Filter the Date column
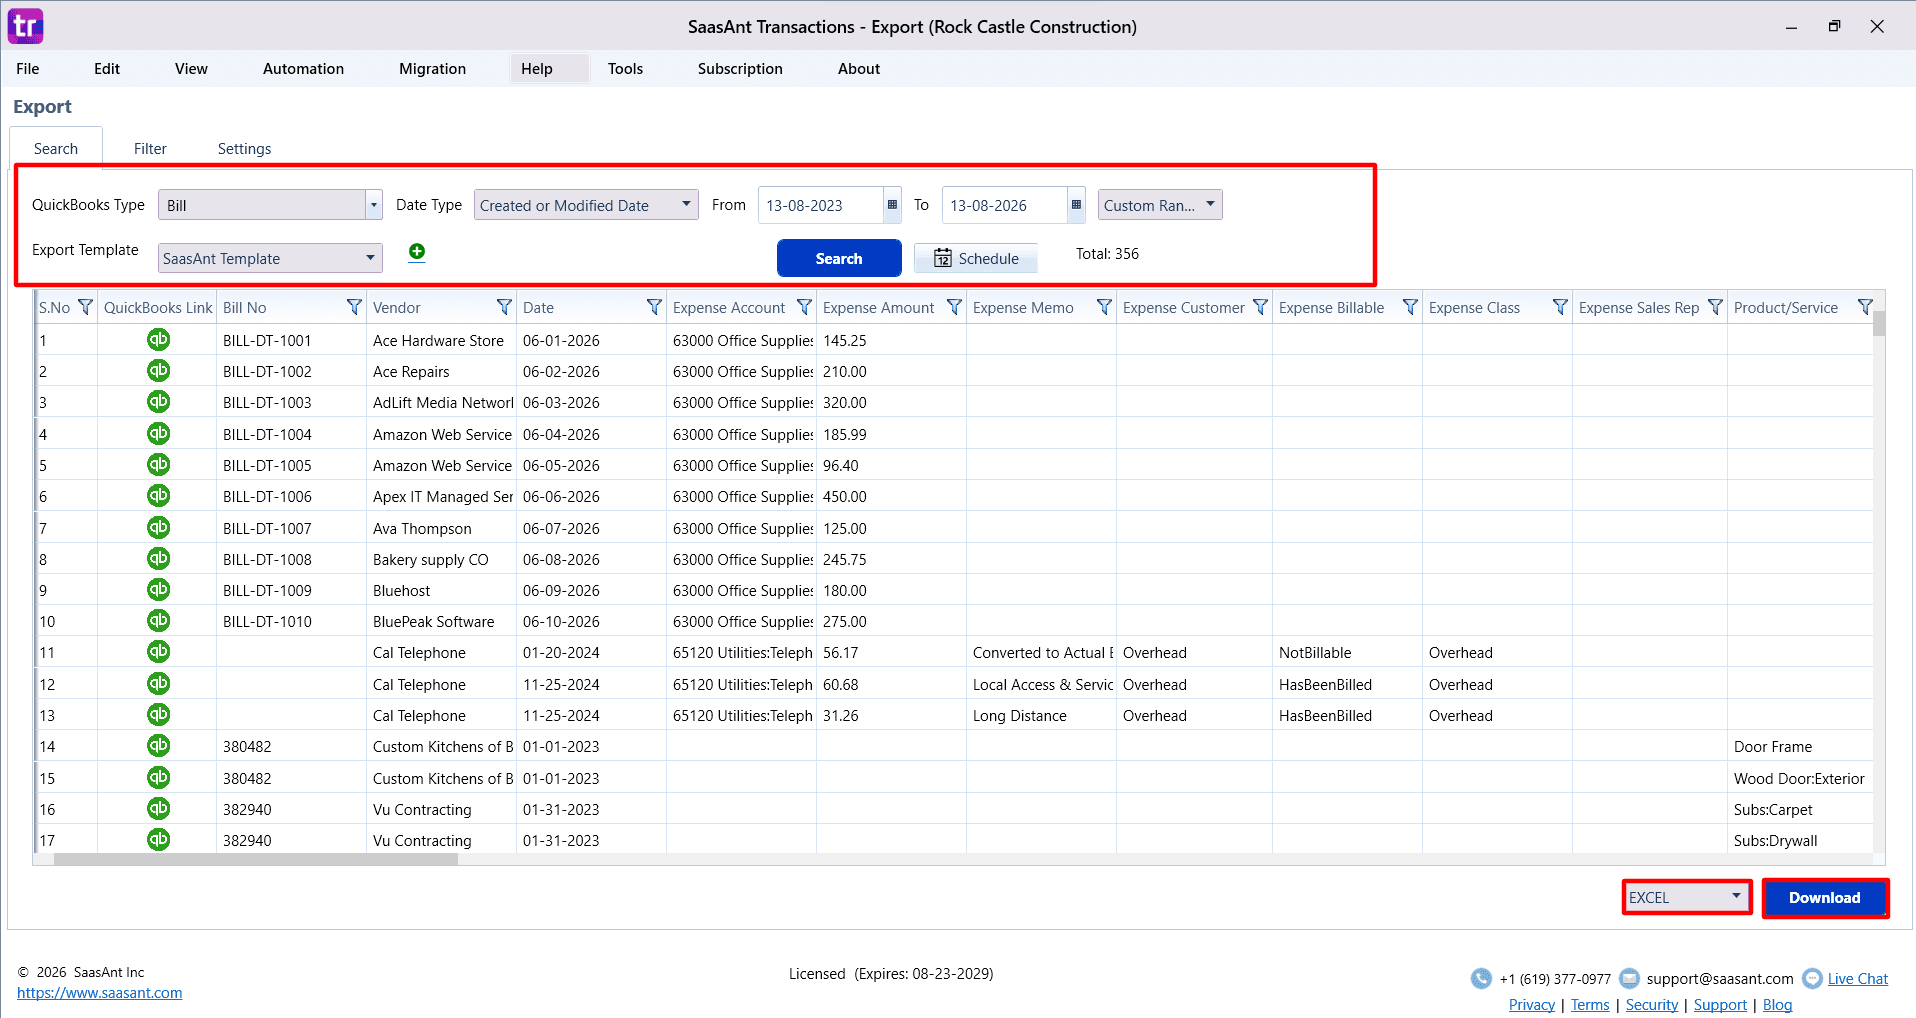 click(654, 307)
